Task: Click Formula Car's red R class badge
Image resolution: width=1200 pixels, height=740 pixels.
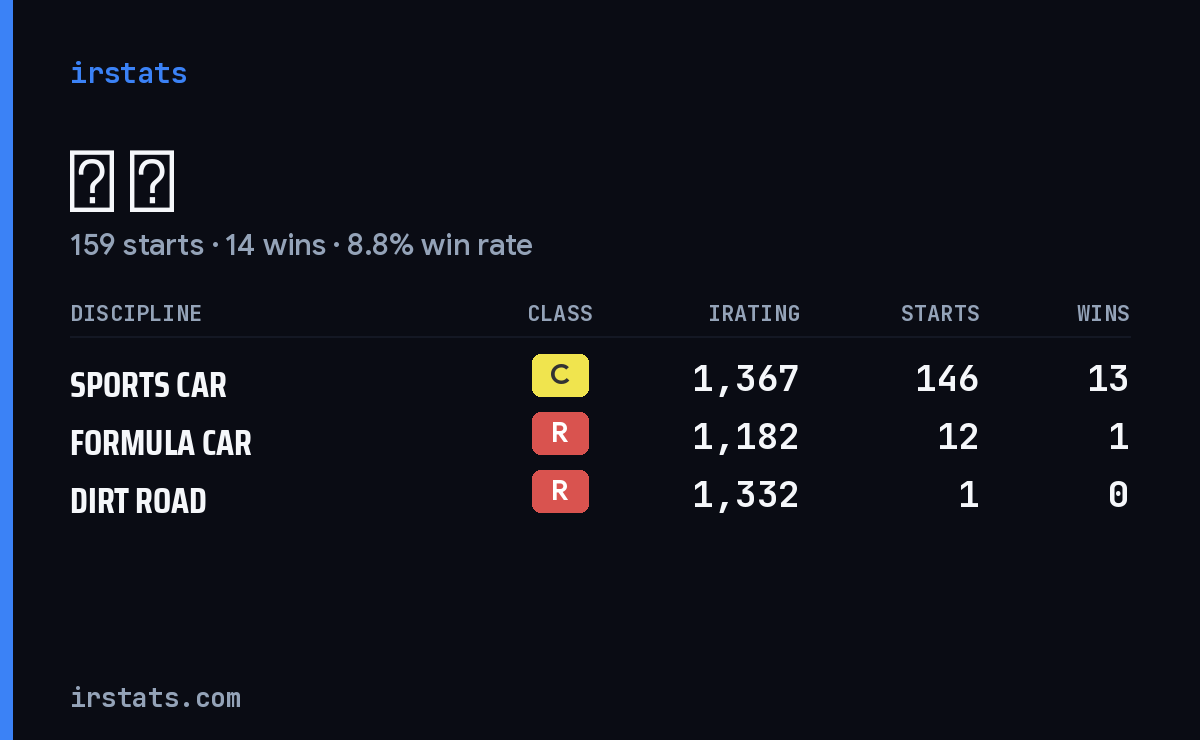Action: (560, 433)
